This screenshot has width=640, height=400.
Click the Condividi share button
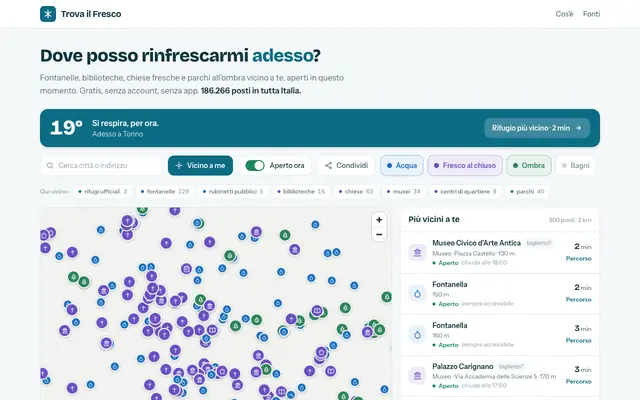pyautogui.click(x=347, y=165)
